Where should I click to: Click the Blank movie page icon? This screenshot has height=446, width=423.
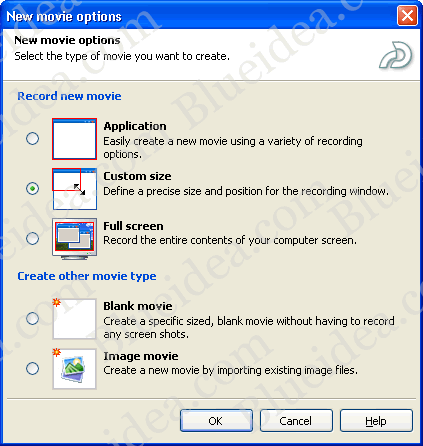click(74, 319)
